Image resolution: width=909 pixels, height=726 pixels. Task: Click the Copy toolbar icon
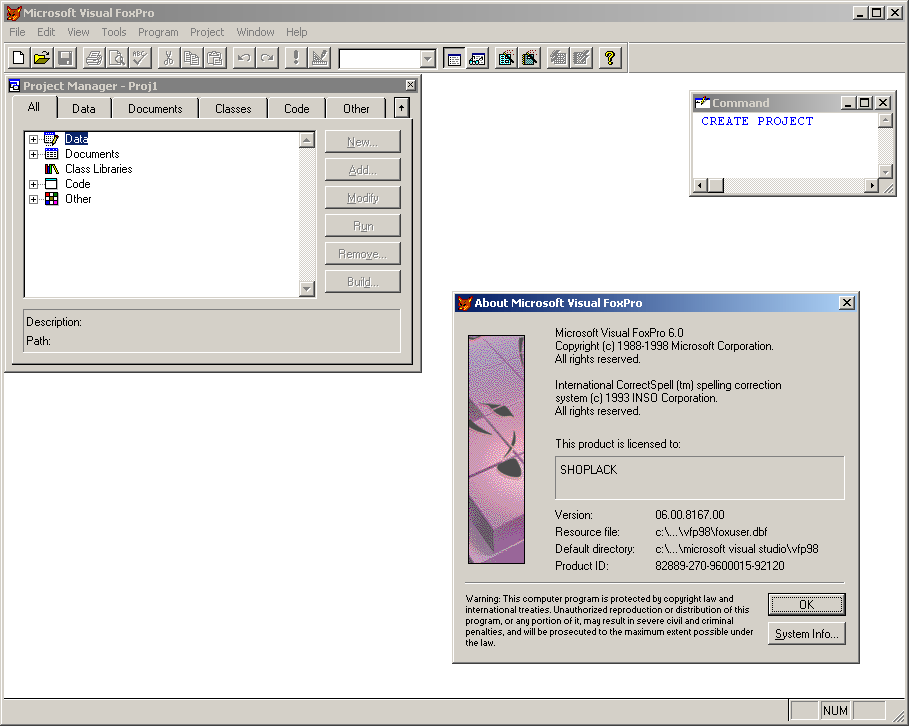pyautogui.click(x=191, y=58)
